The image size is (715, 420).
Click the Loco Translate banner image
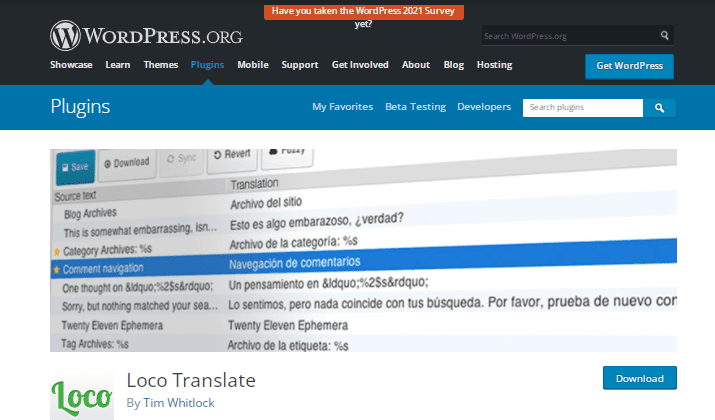tap(363, 250)
